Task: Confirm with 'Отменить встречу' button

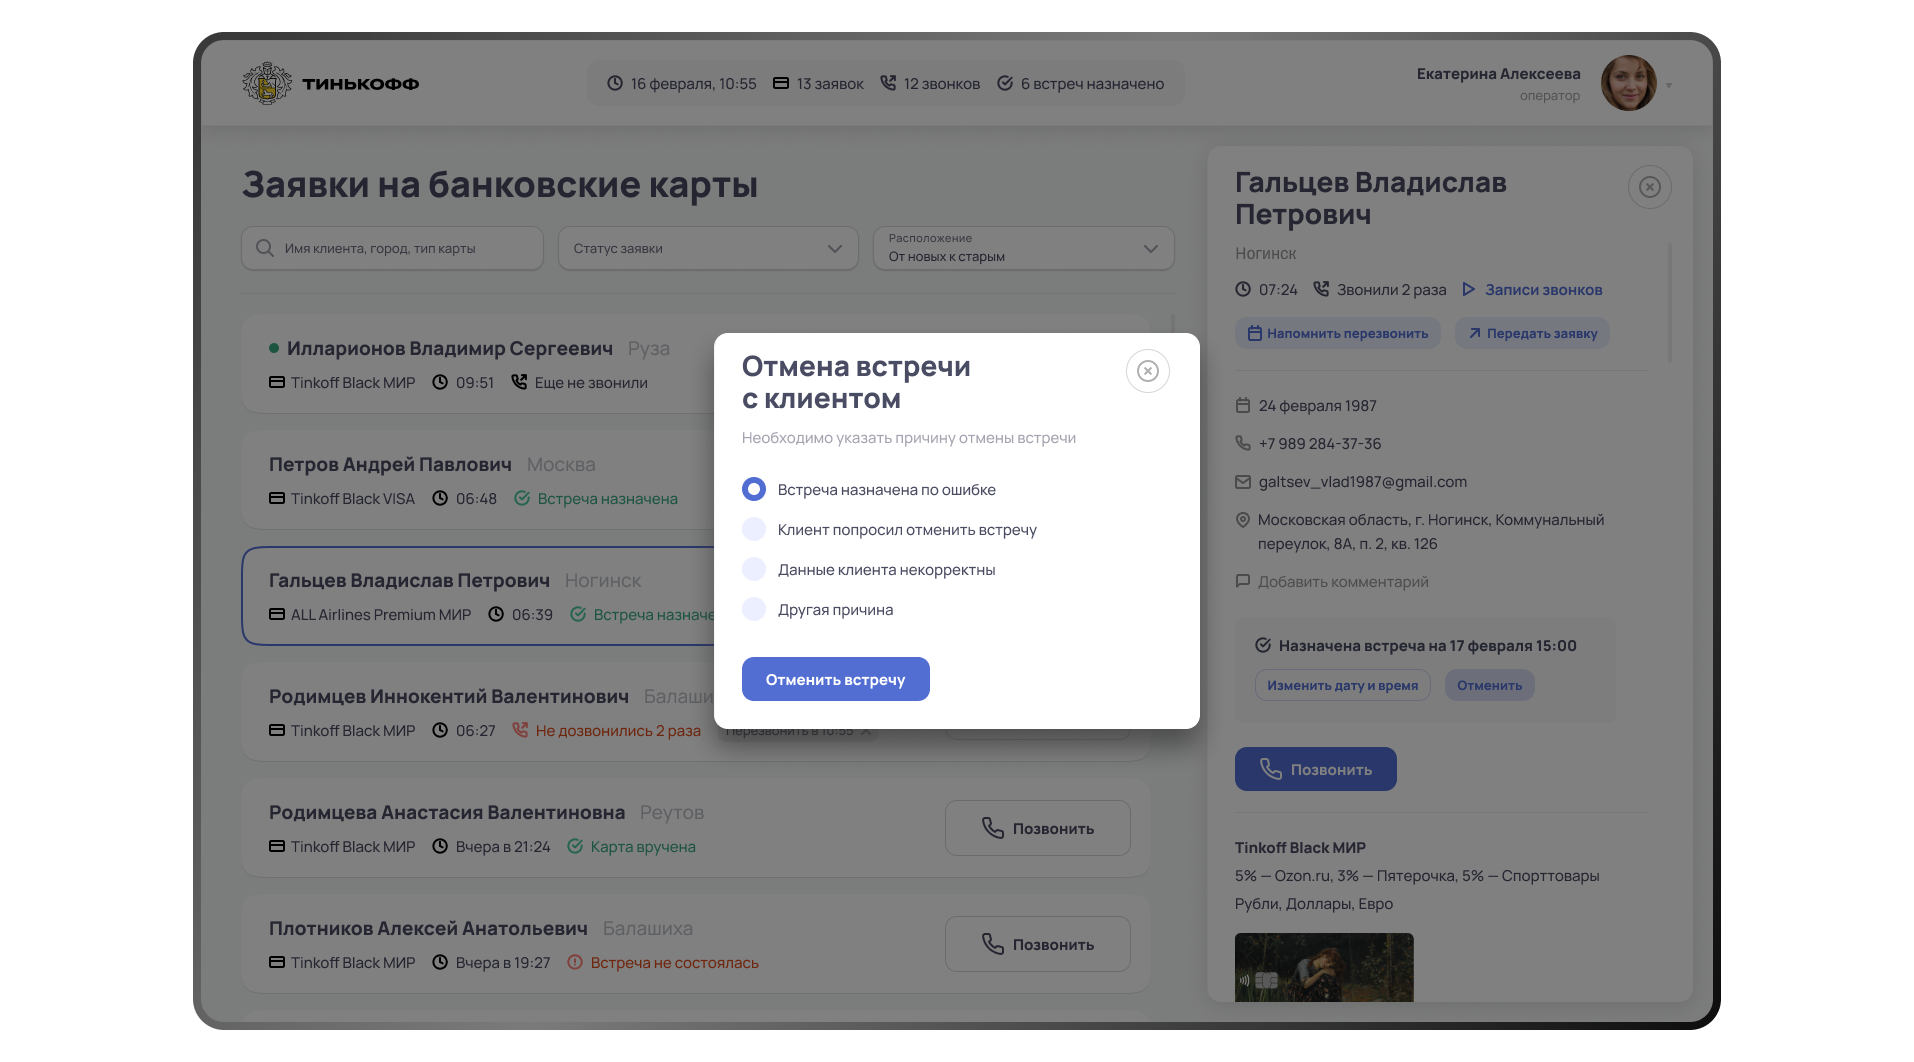Action: pos(835,679)
